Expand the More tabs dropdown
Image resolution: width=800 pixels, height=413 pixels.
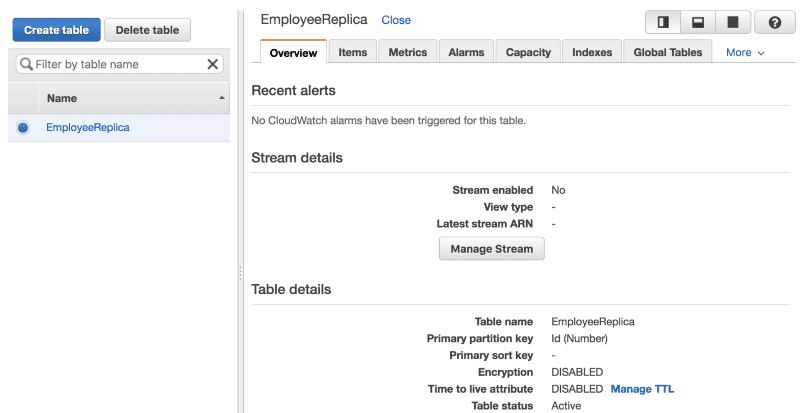(x=745, y=52)
